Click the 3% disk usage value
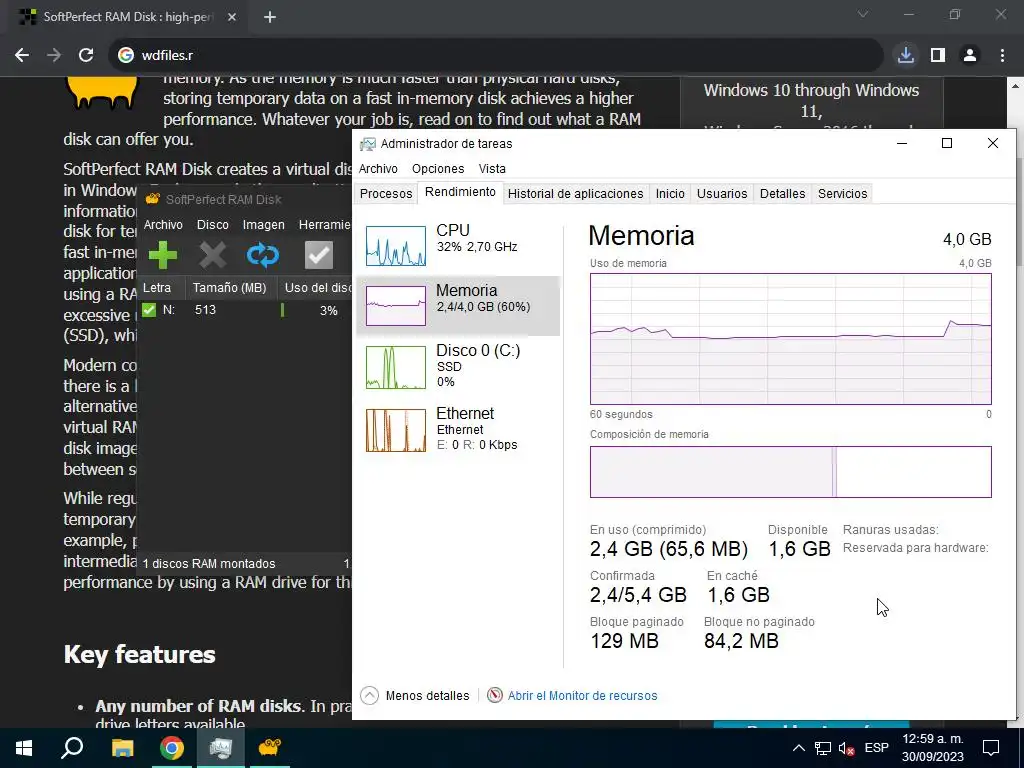The image size is (1024, 768). (328, 311)
